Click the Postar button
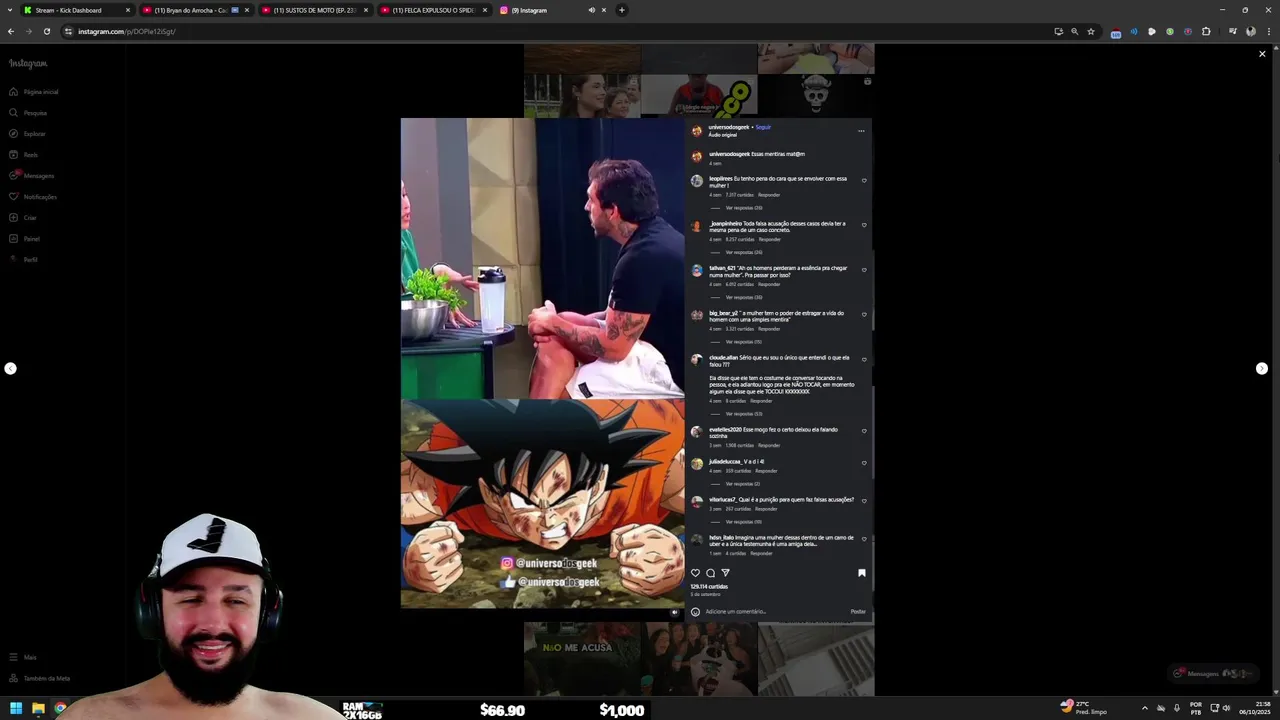 tap(858, 611)
